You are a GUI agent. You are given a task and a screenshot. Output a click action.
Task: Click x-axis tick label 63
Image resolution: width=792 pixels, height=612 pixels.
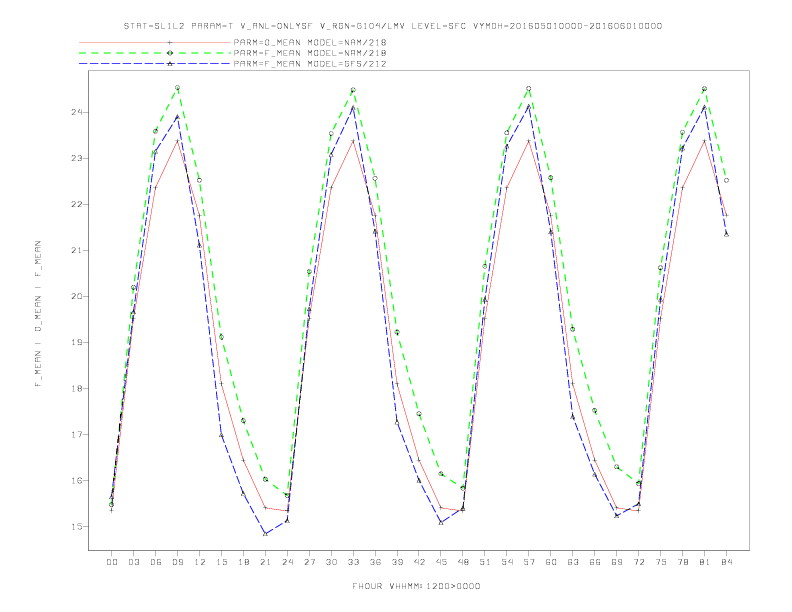pyautogui.click(x=573, y=562)
